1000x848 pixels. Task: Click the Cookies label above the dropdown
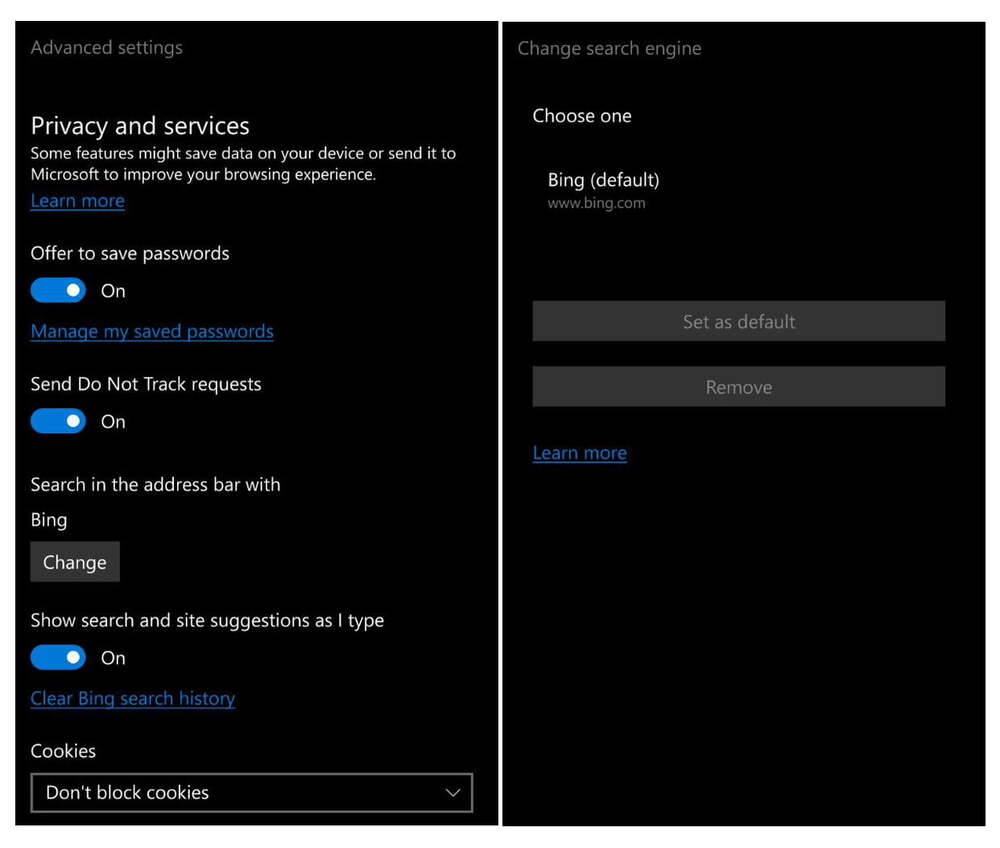(x=63, y=751)
